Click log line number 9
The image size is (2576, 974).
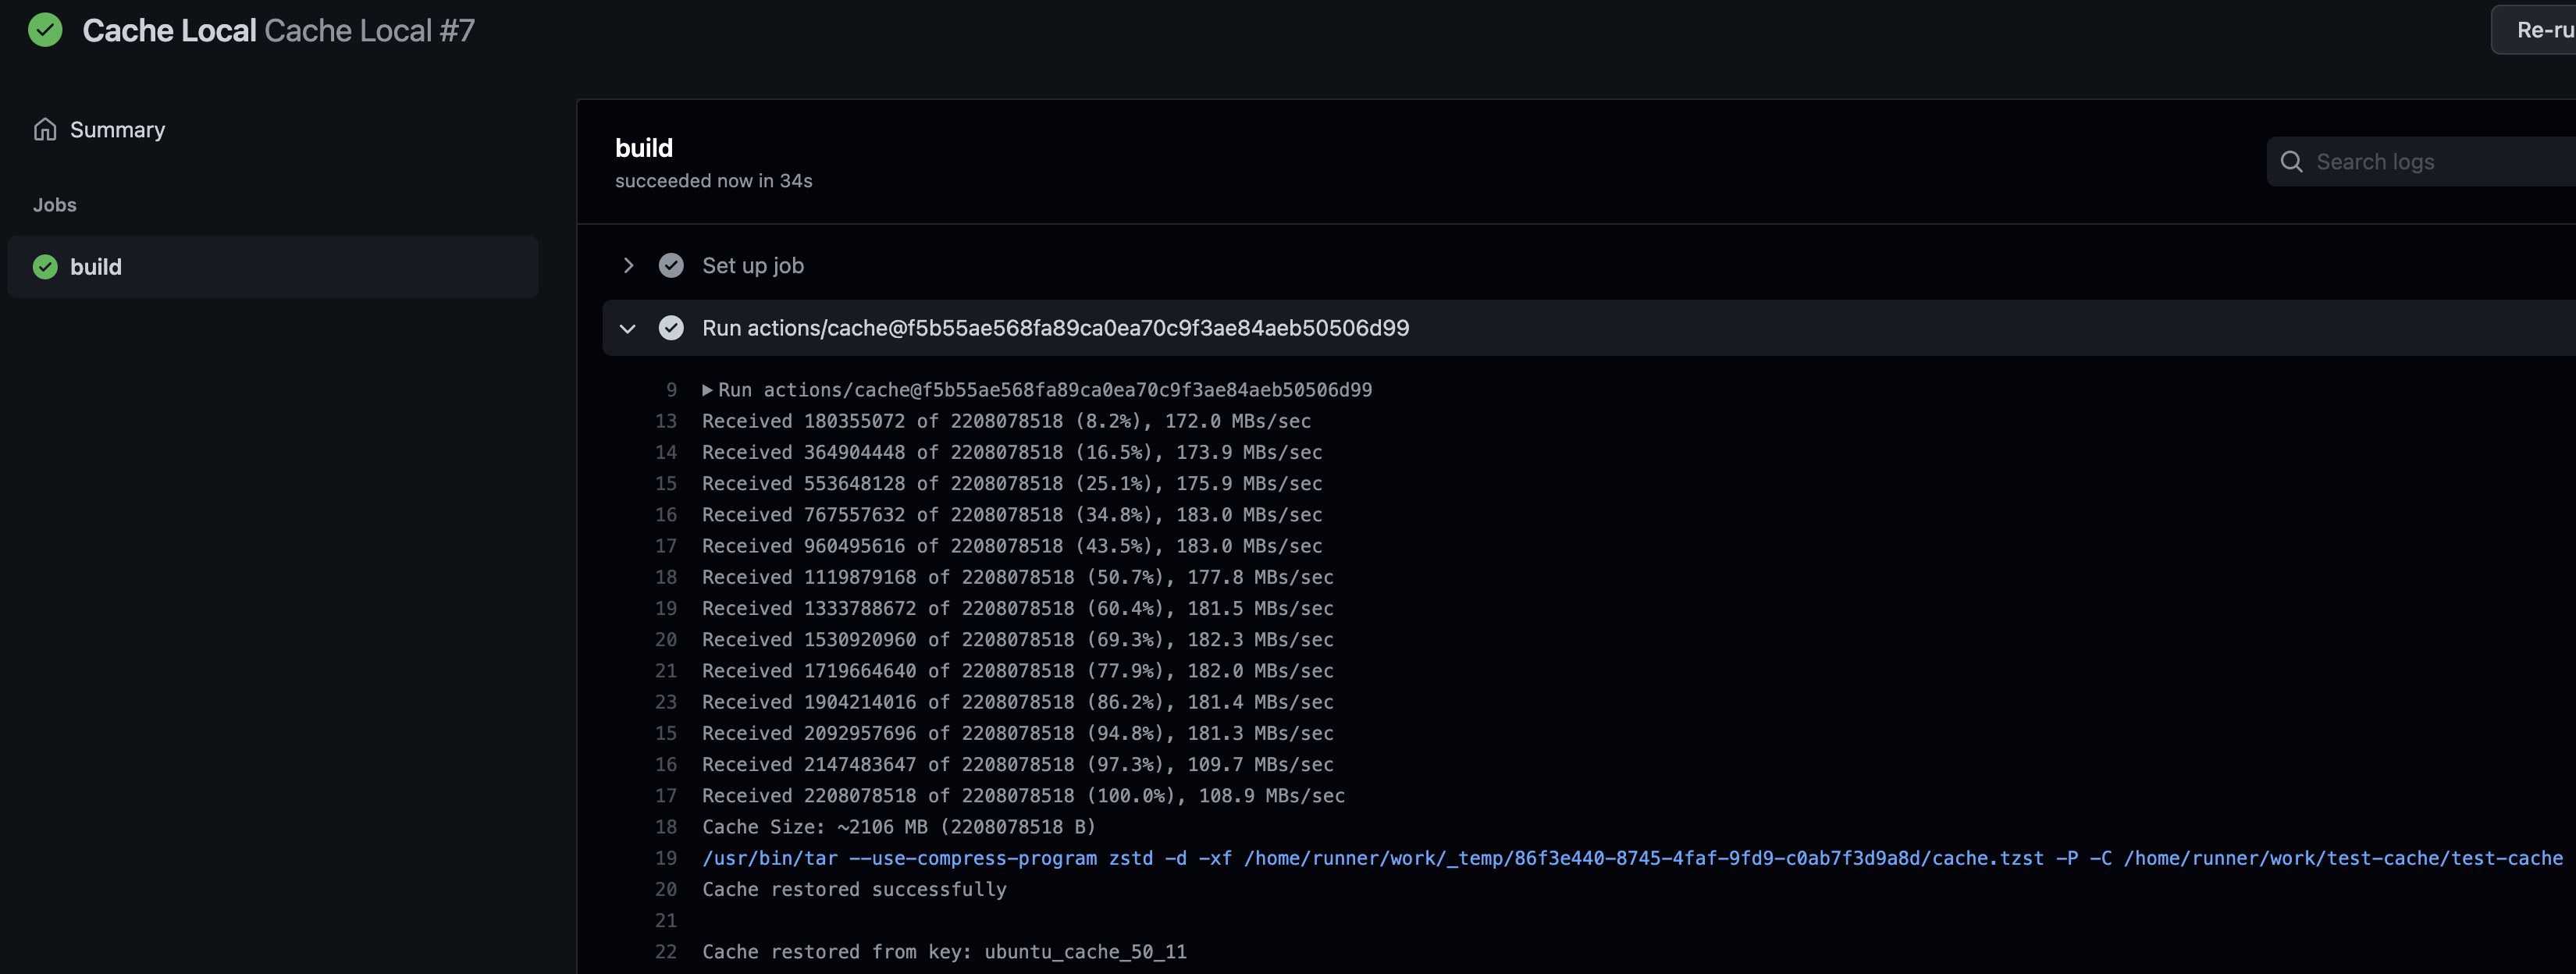point(671,390)
